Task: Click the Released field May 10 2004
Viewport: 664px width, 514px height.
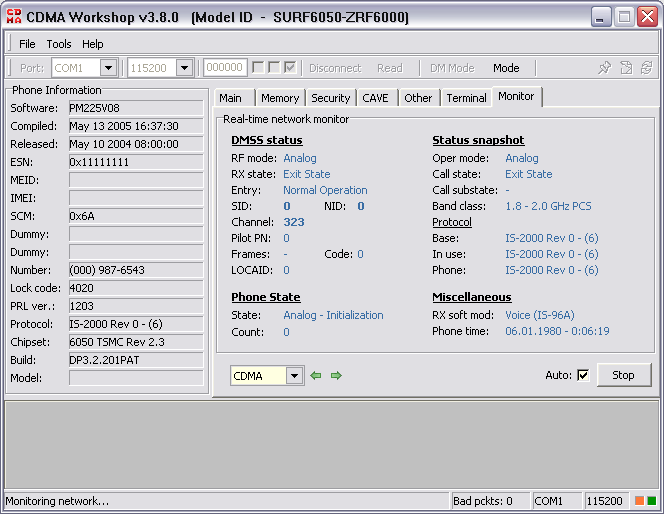Action: pyautogui.click(x=136, y=144)
